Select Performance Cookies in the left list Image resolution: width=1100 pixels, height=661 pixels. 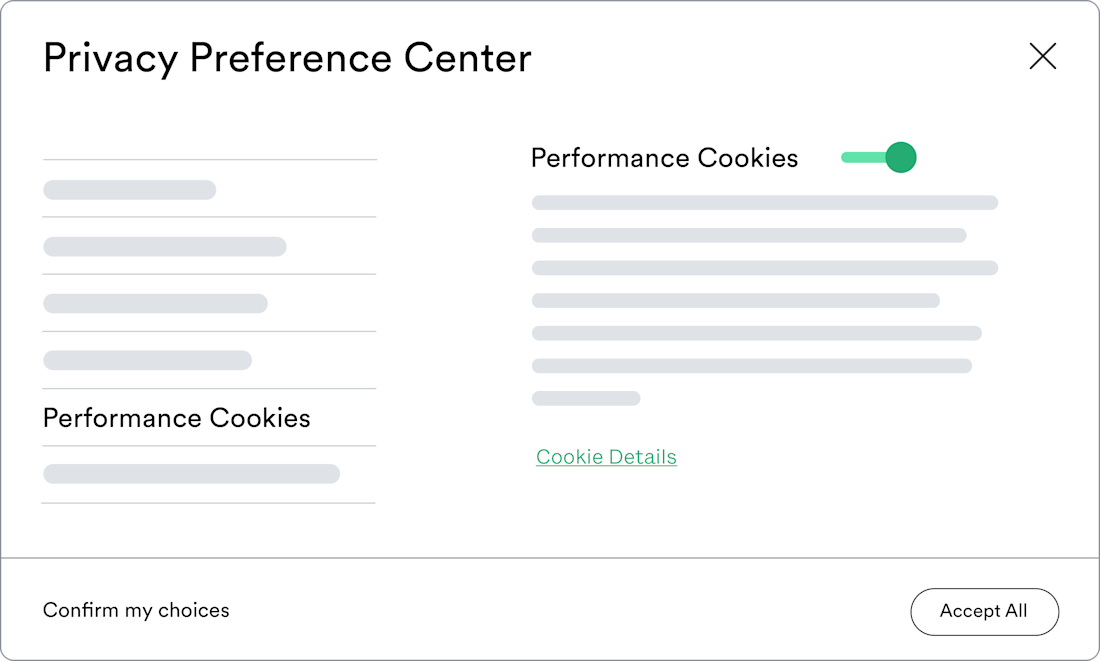click(177, 418)
